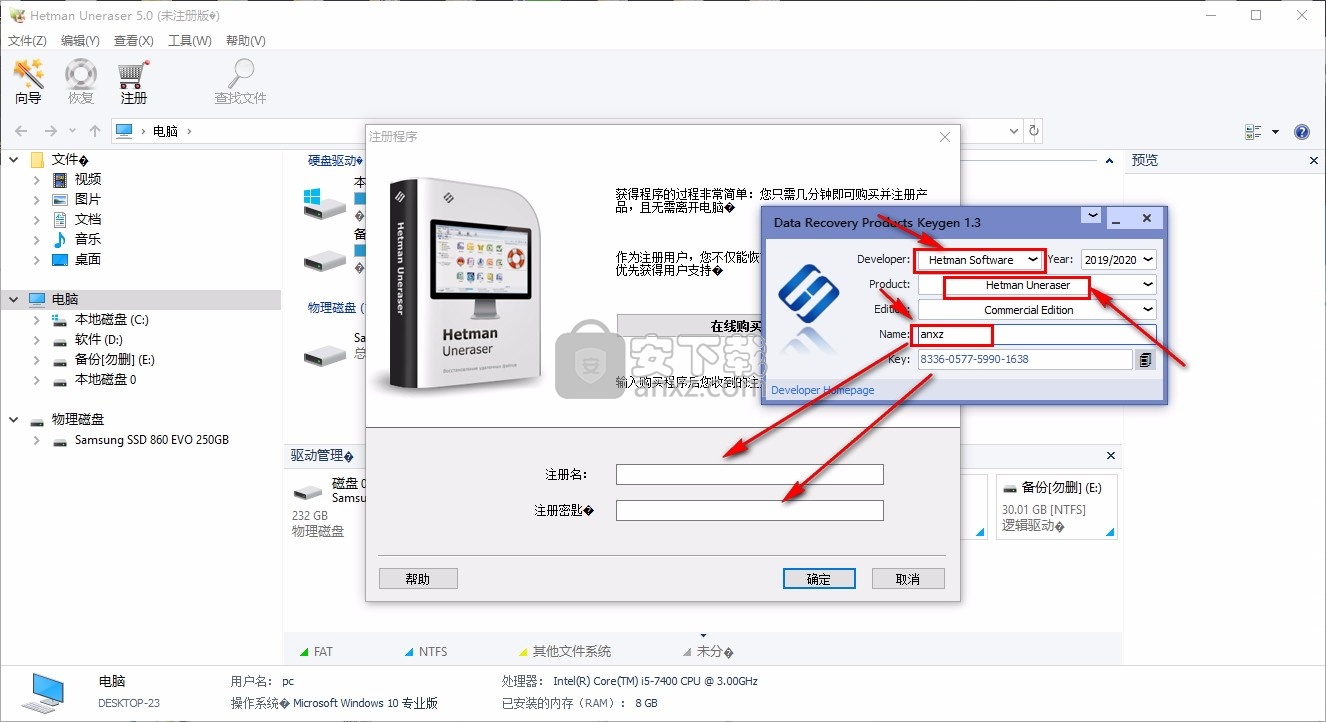Go forward with the right arrow navigation icon
This screenshot has height=722, width=1326.
pyautogui.click(x=50, y=131)
